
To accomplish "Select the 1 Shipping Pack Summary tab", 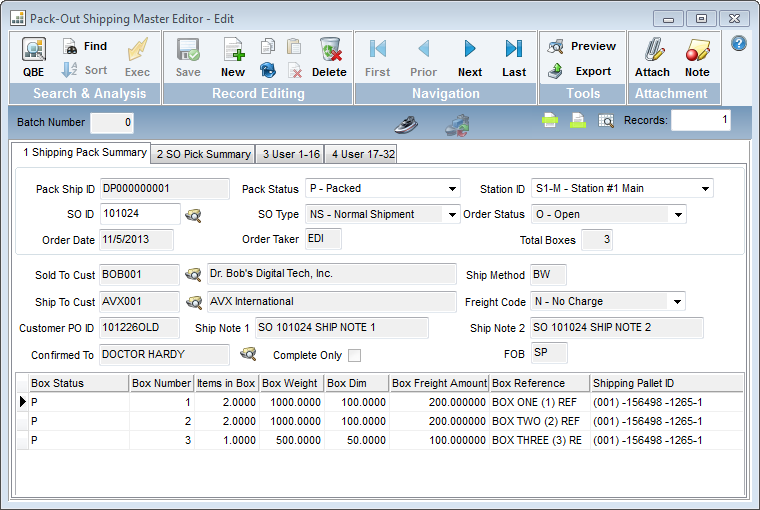I will [81, 153].
